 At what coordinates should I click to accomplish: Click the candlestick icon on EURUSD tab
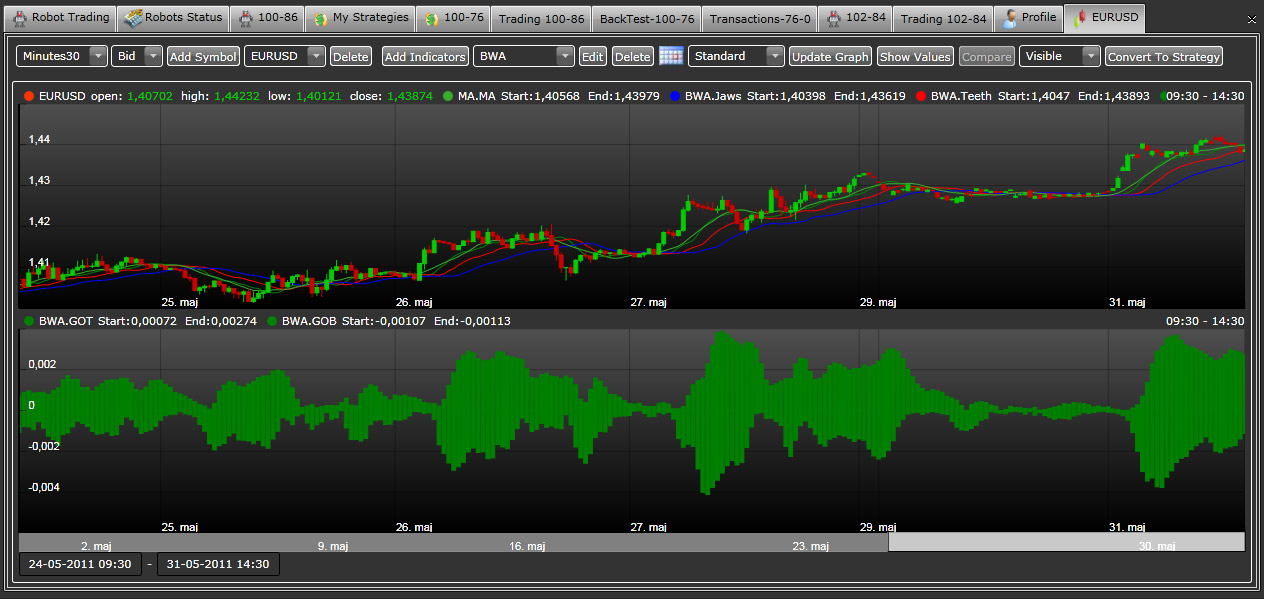1079,18
